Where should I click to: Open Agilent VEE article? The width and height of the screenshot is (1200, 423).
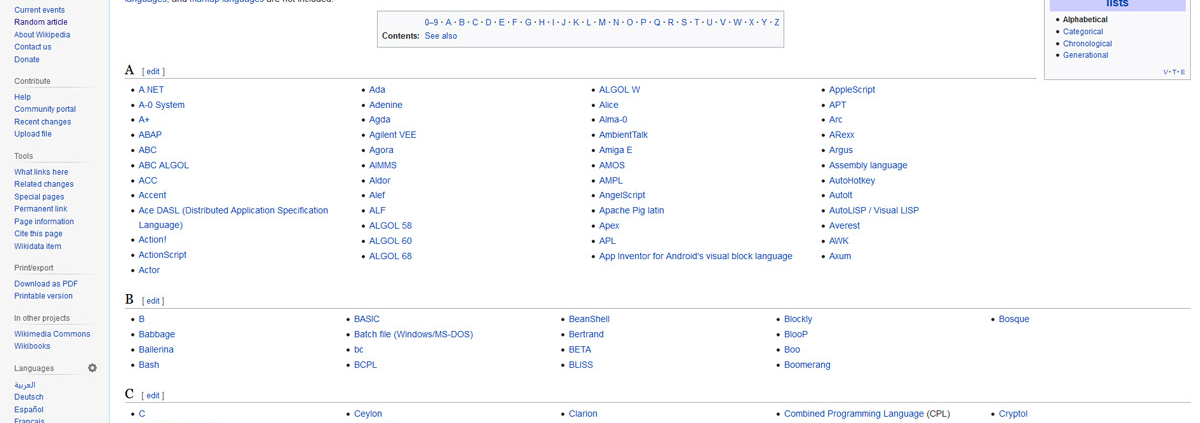[x=393, y=135]
